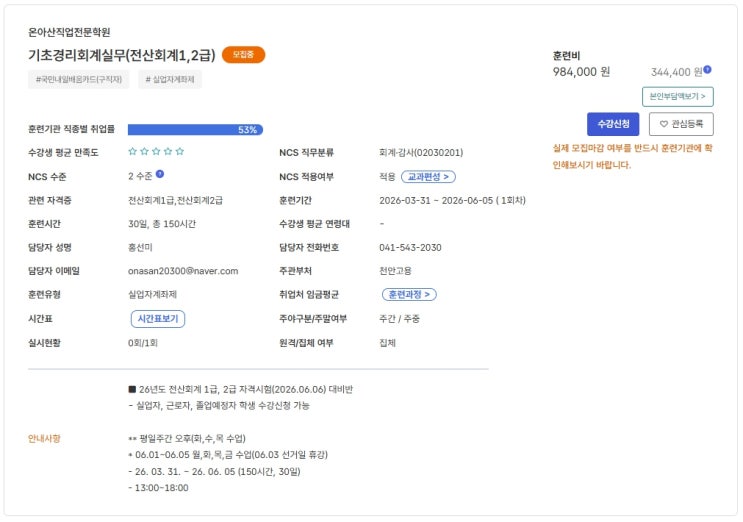743x522 pixels.
Task: Click the fifth satisfaction rating star
Action: click(180, 152)
